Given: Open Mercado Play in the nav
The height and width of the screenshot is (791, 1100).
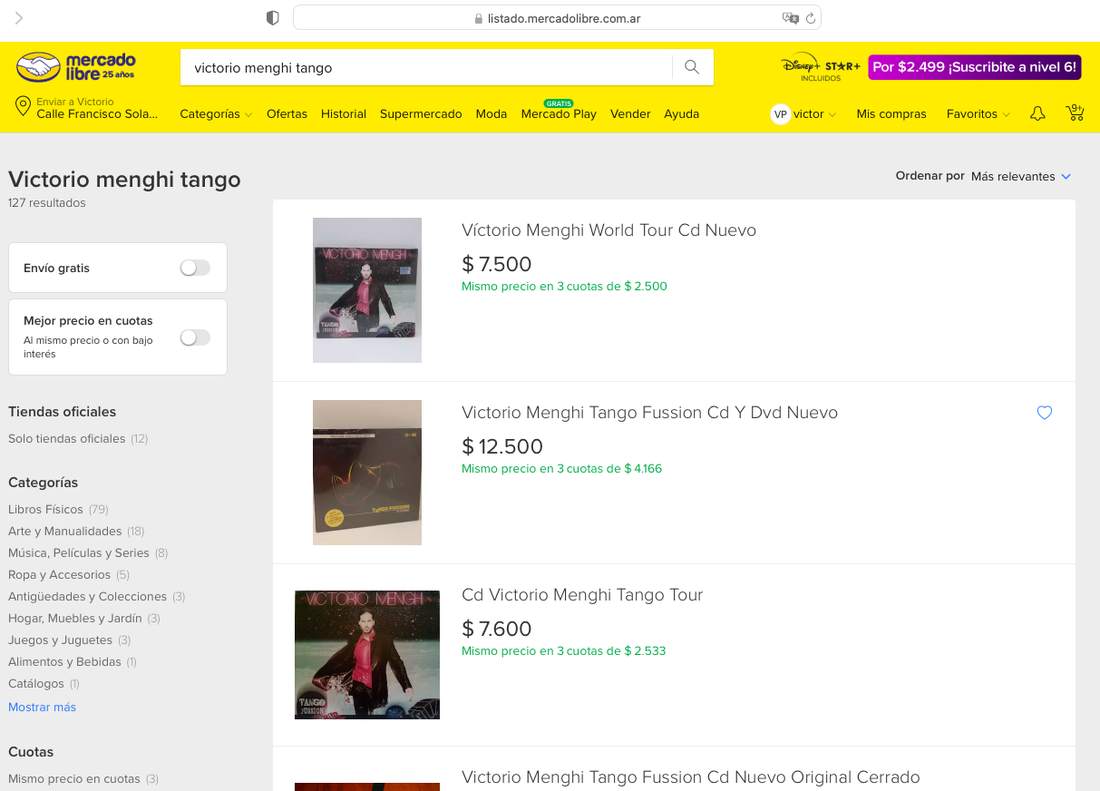Looking at the screenshot, I should coord(558,114).
